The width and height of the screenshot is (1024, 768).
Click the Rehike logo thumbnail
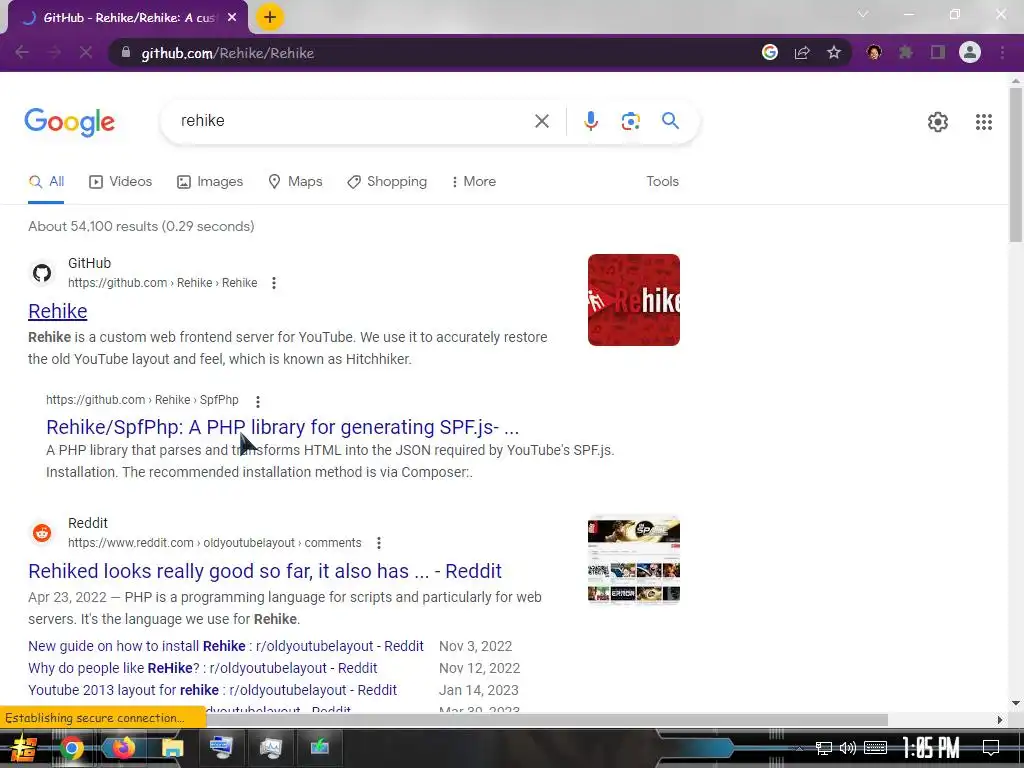click(633, 300)
